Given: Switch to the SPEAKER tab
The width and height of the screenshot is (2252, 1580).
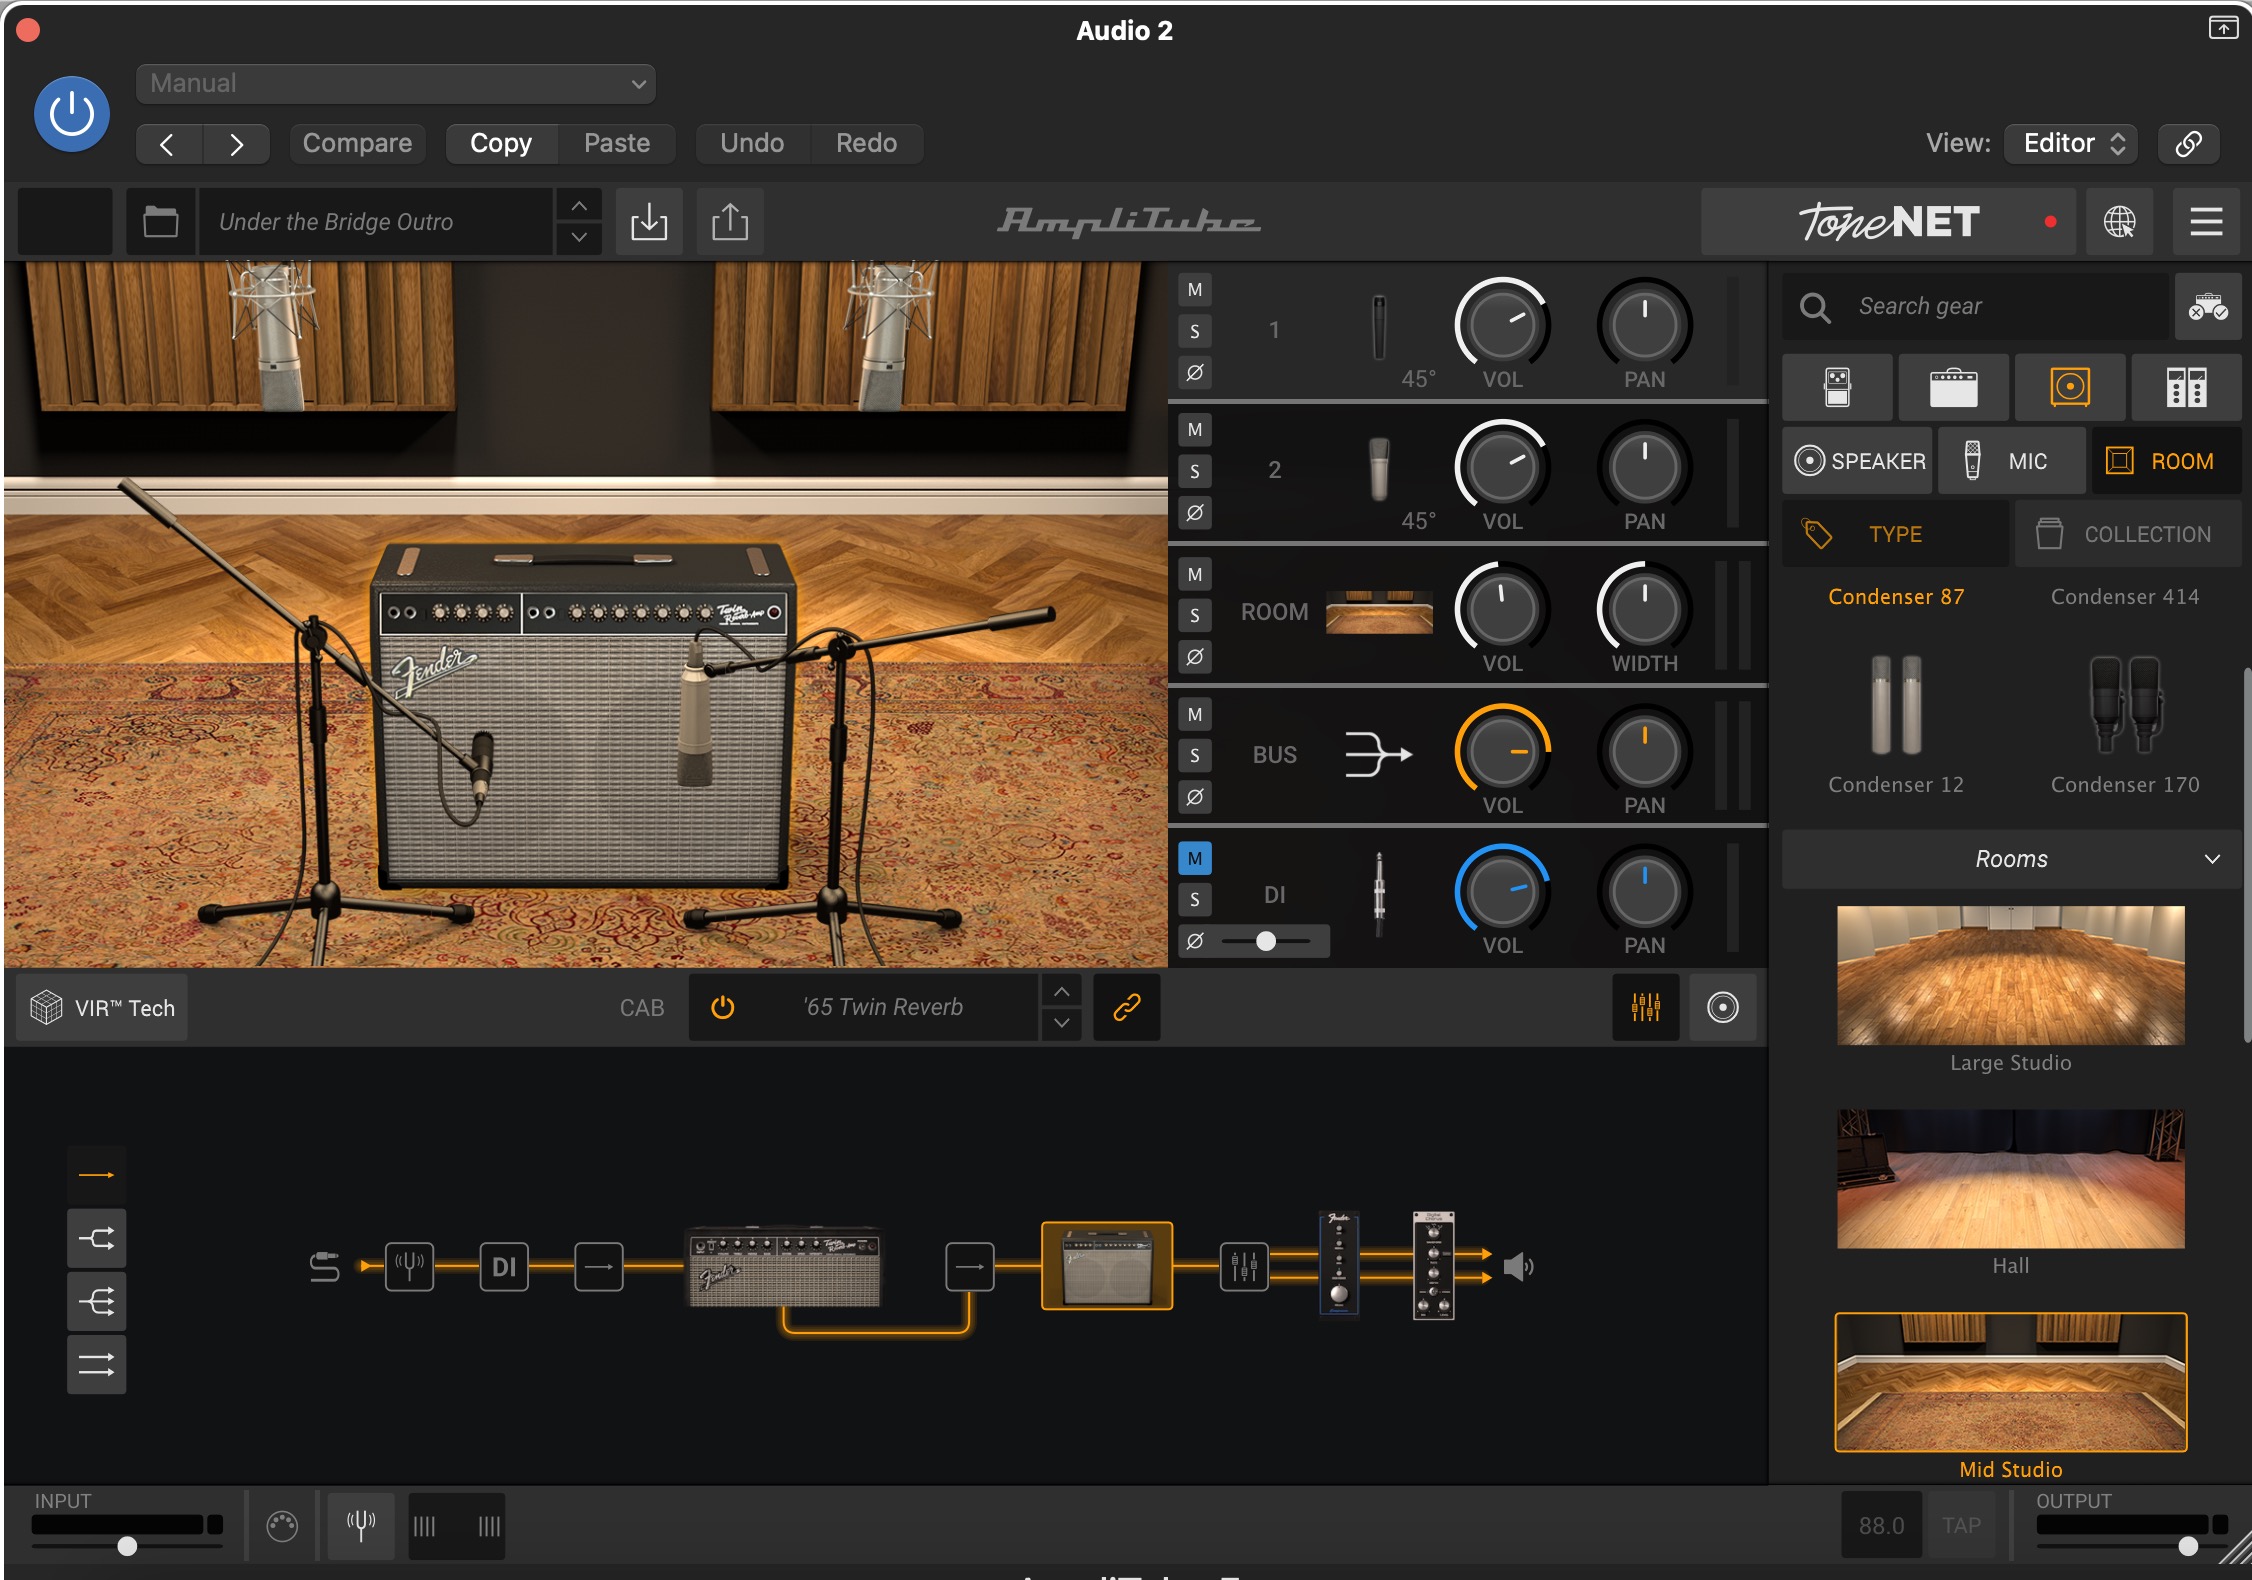Looking at the screenshot, I should click(1858, 461).
